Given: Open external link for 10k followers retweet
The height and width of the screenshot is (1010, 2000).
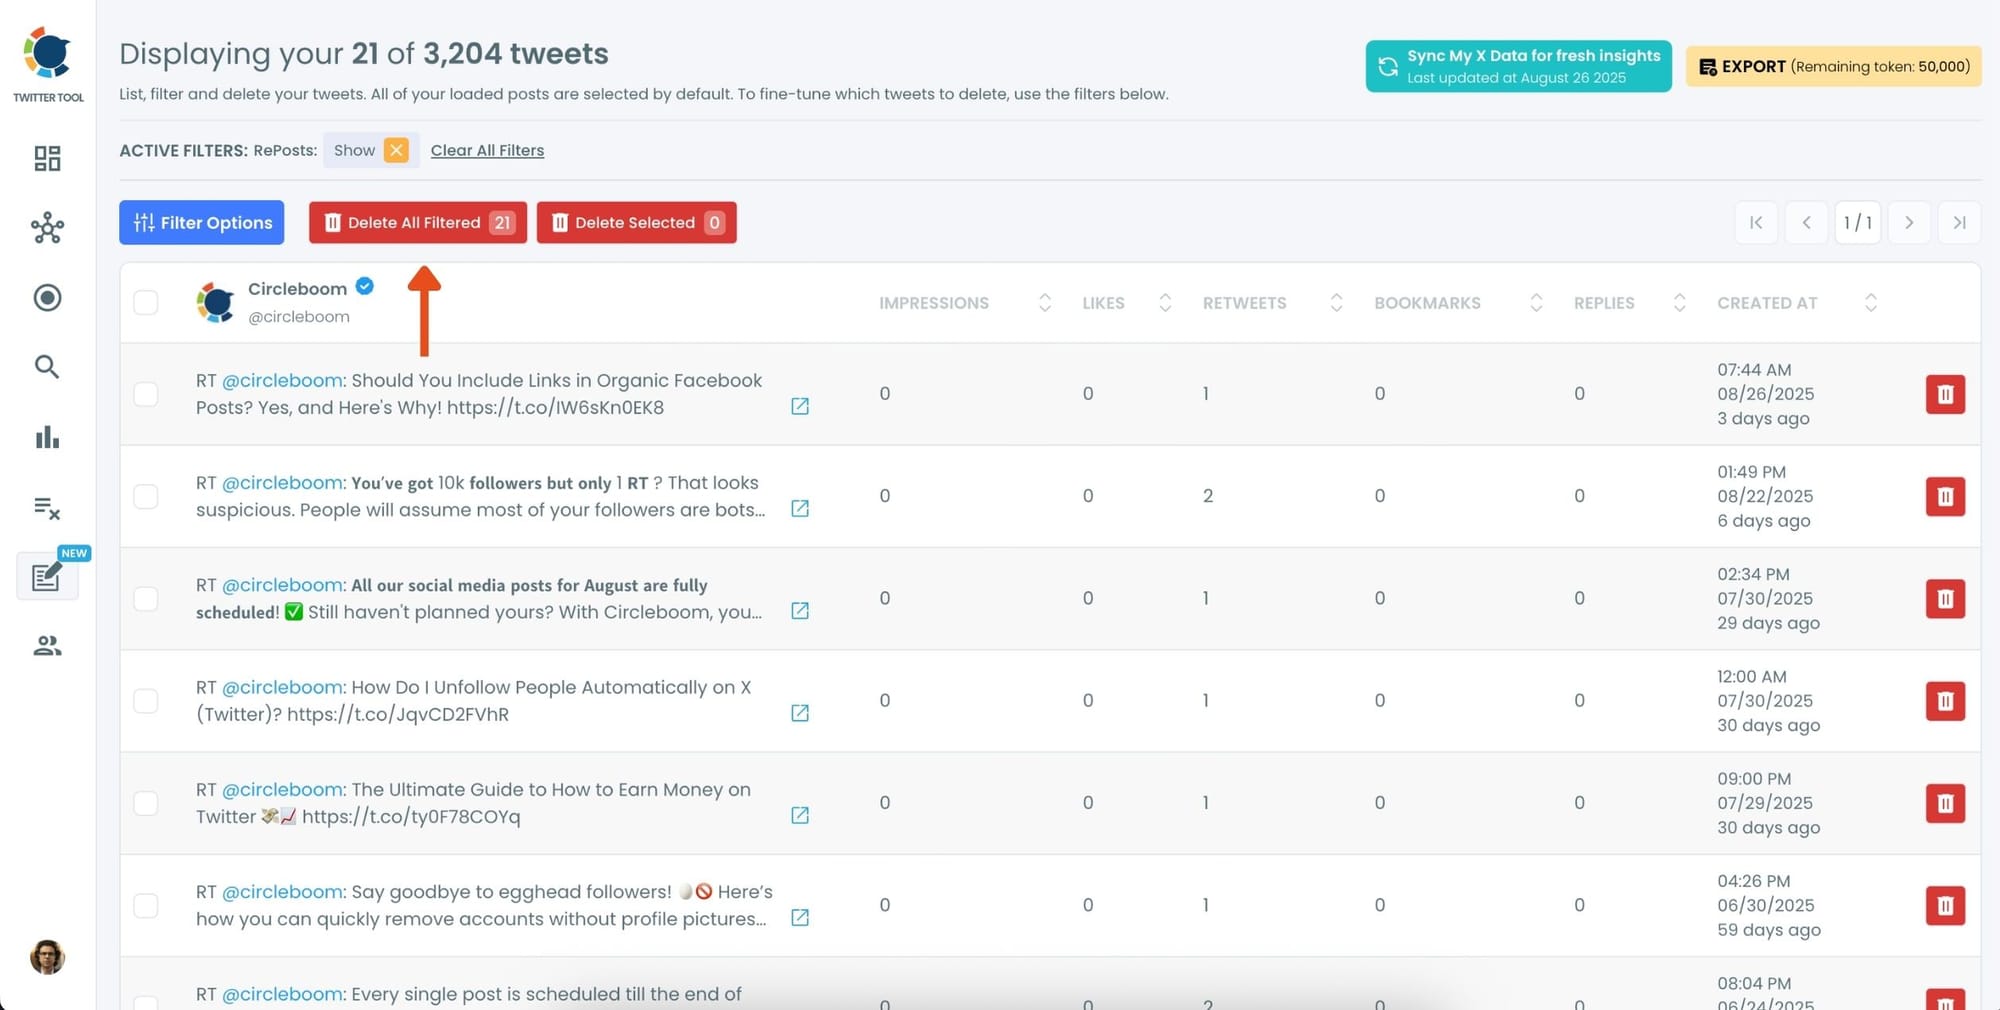Looking at the screenshot, I should pos(800,508).
